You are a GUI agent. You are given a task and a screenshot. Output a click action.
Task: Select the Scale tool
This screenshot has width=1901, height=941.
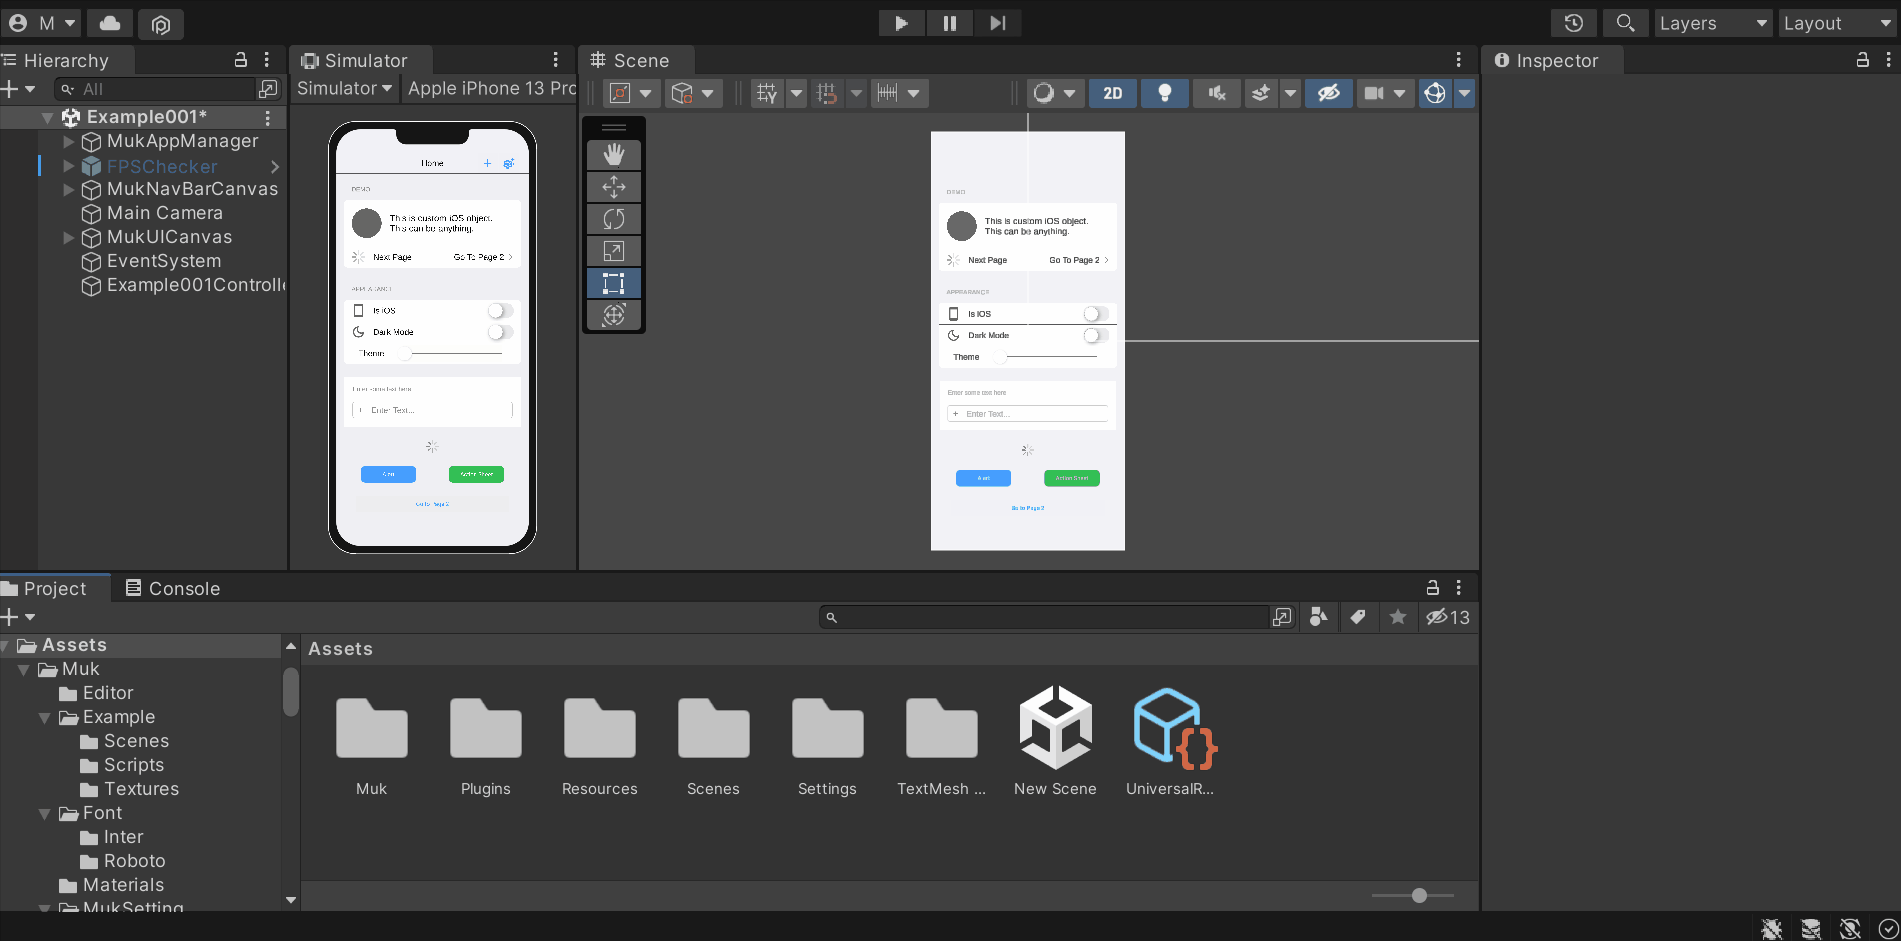[614, 251]
